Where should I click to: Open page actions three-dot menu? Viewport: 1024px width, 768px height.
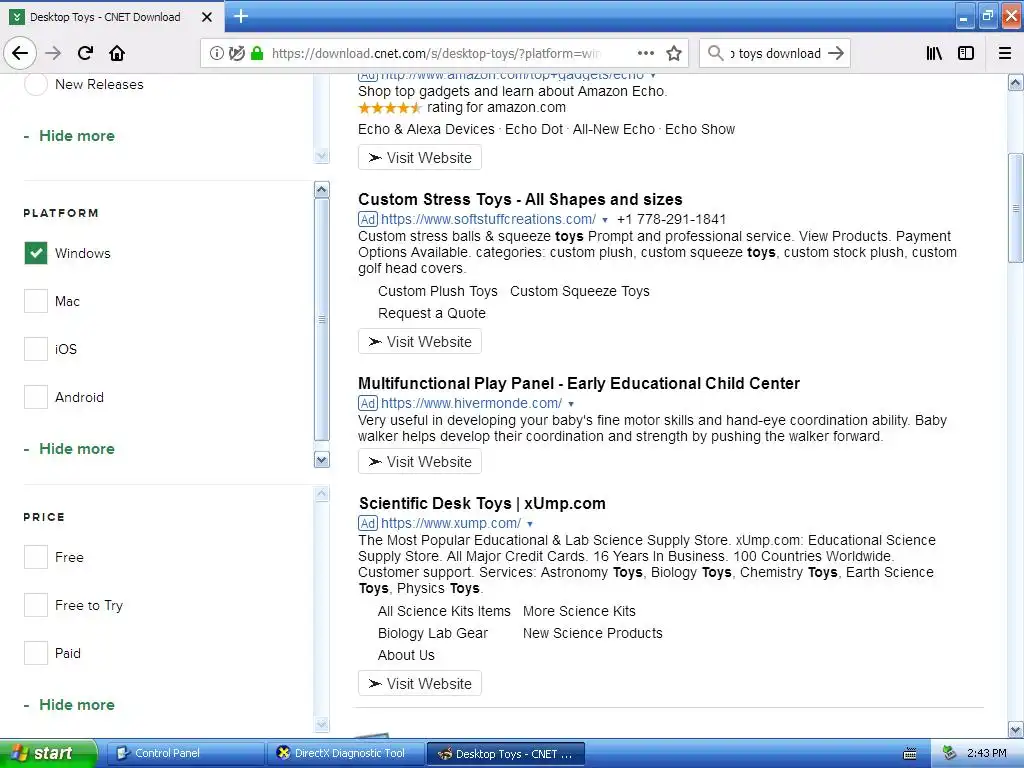tap(646, 53)
